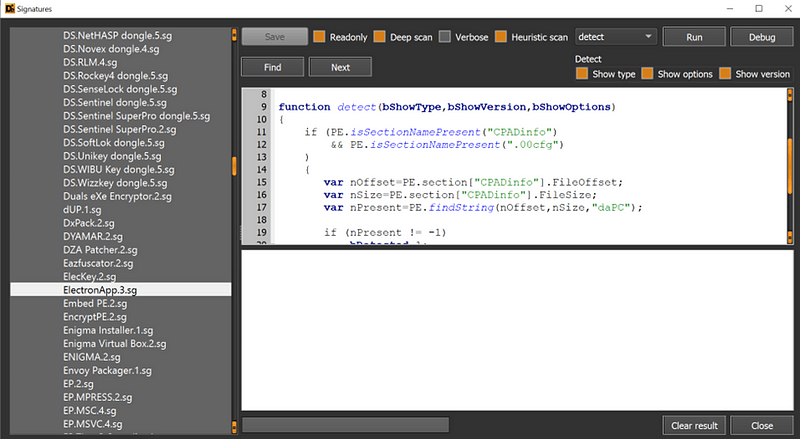Image resolution: width=800 pixels, height=439 pixels.
Task: Click the Save button
Action: coord(274,37)
